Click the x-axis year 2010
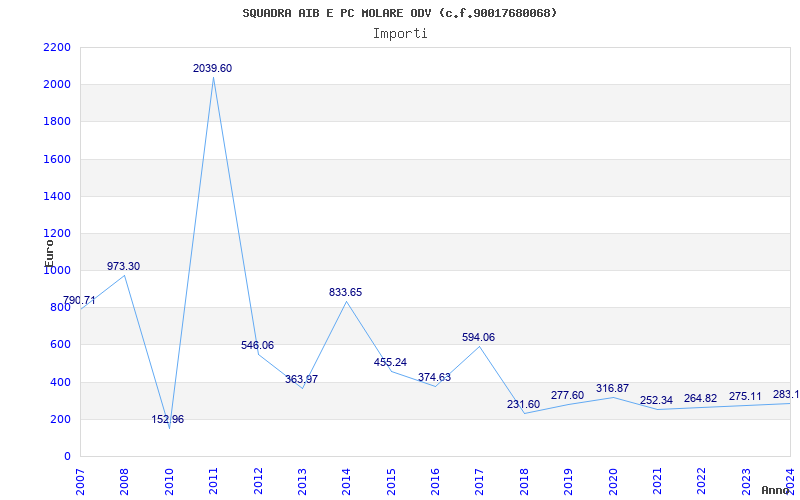 point(169,482)
